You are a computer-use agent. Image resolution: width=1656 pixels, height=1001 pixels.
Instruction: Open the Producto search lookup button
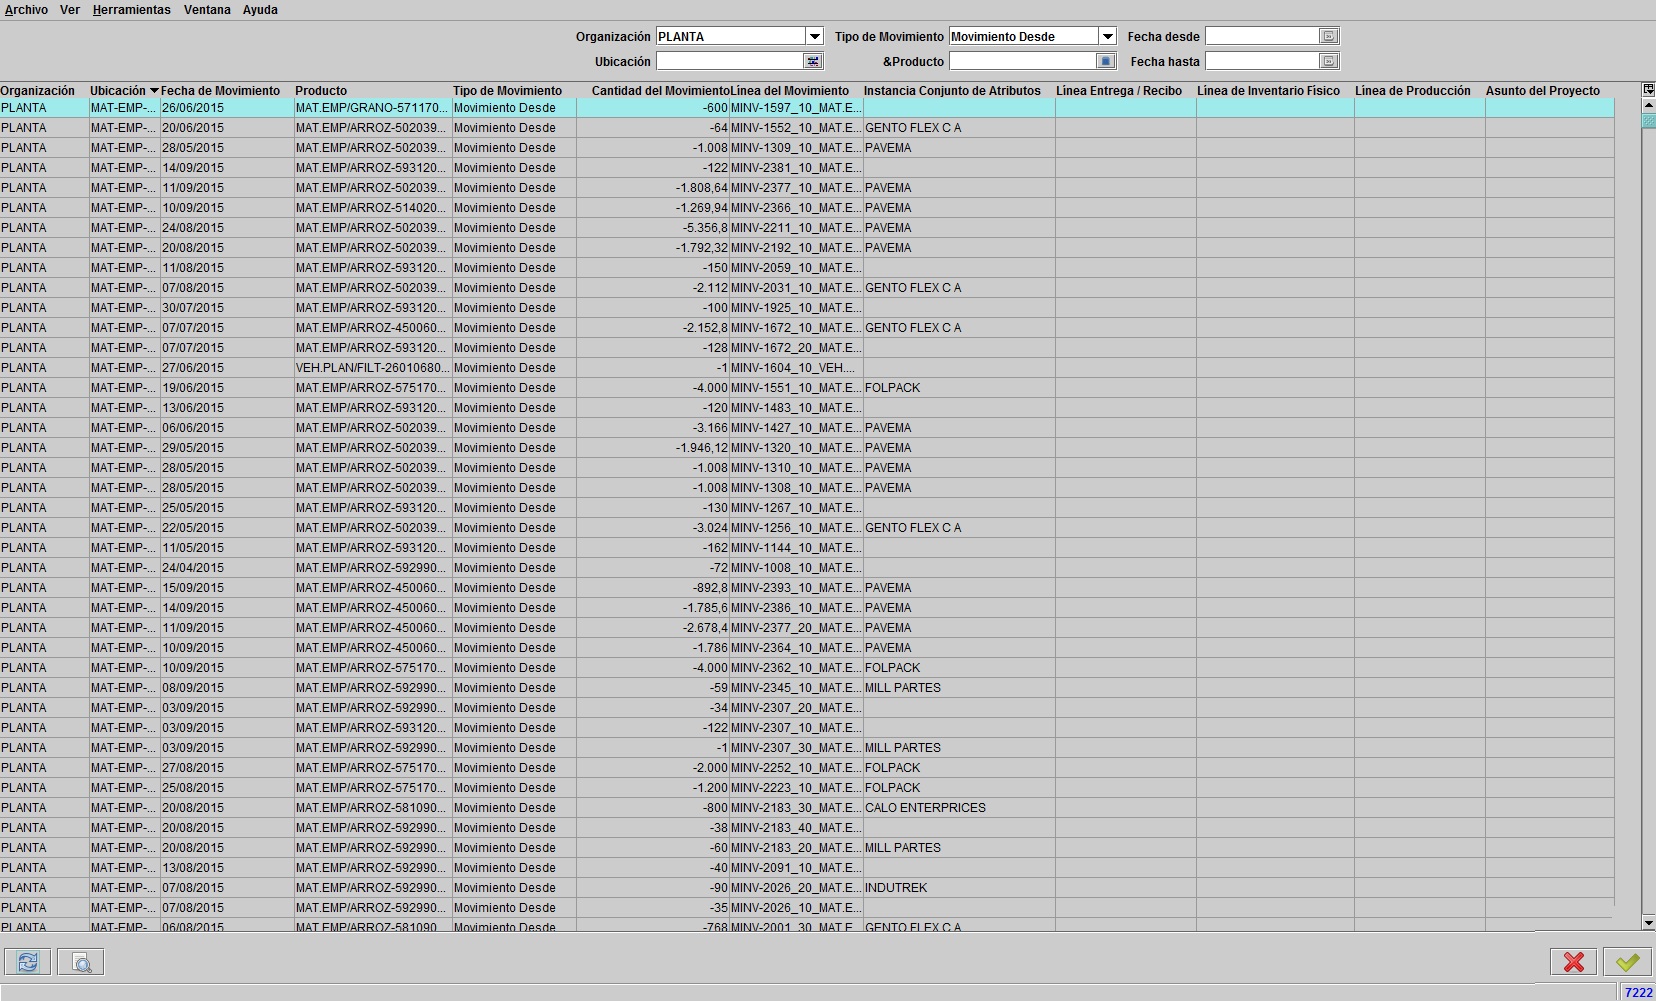(x=1105, y=61)
